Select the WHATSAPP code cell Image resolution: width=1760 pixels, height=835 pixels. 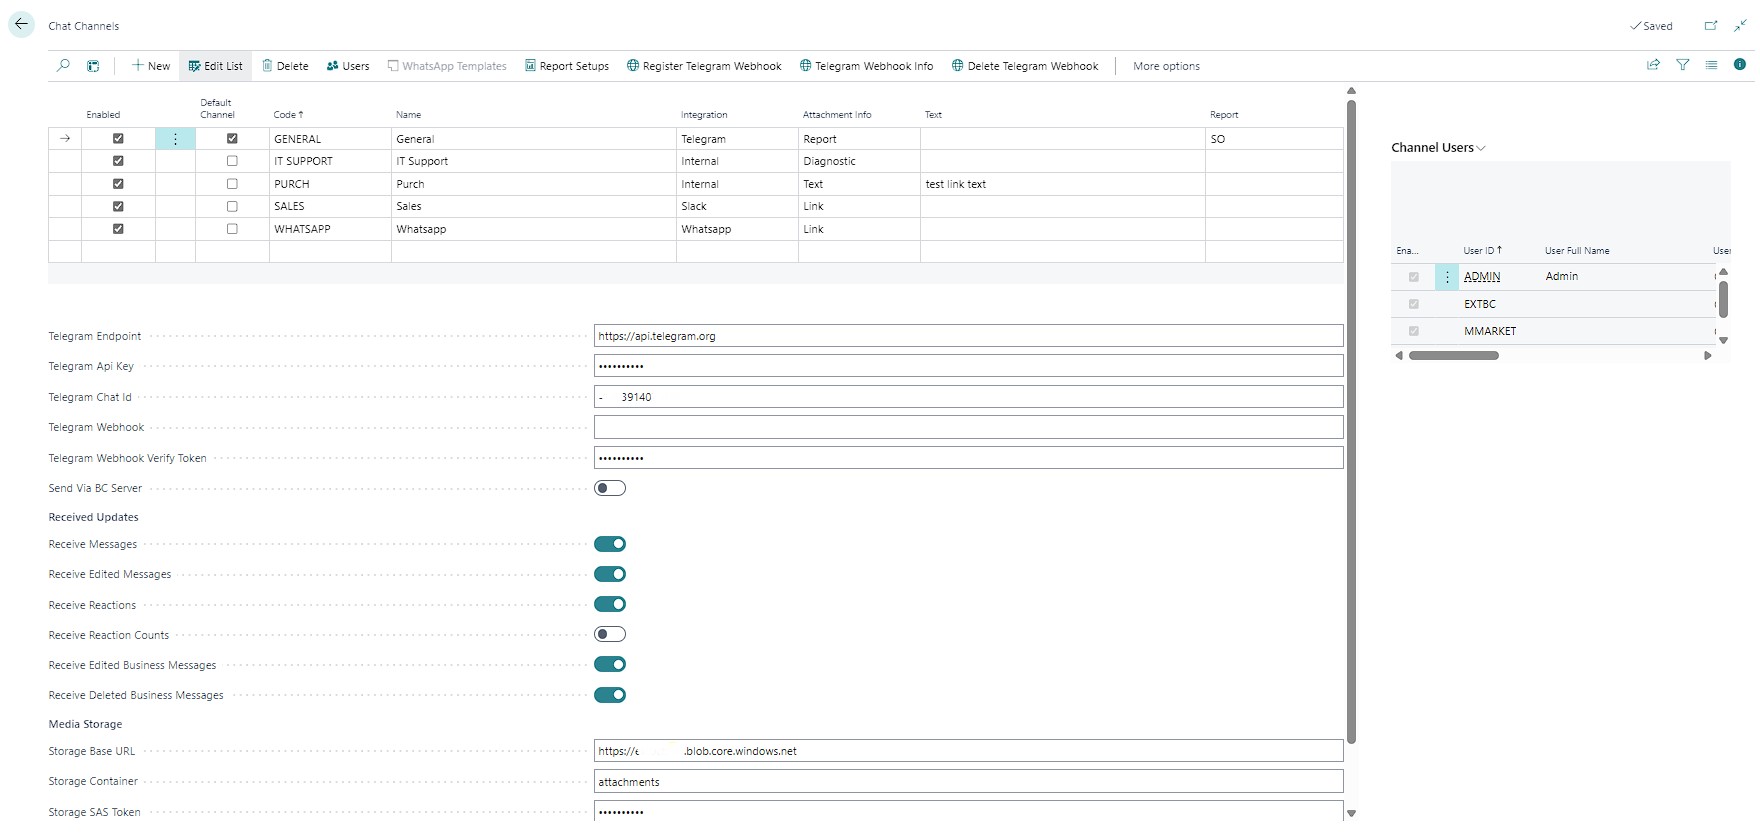pos(330,229)
